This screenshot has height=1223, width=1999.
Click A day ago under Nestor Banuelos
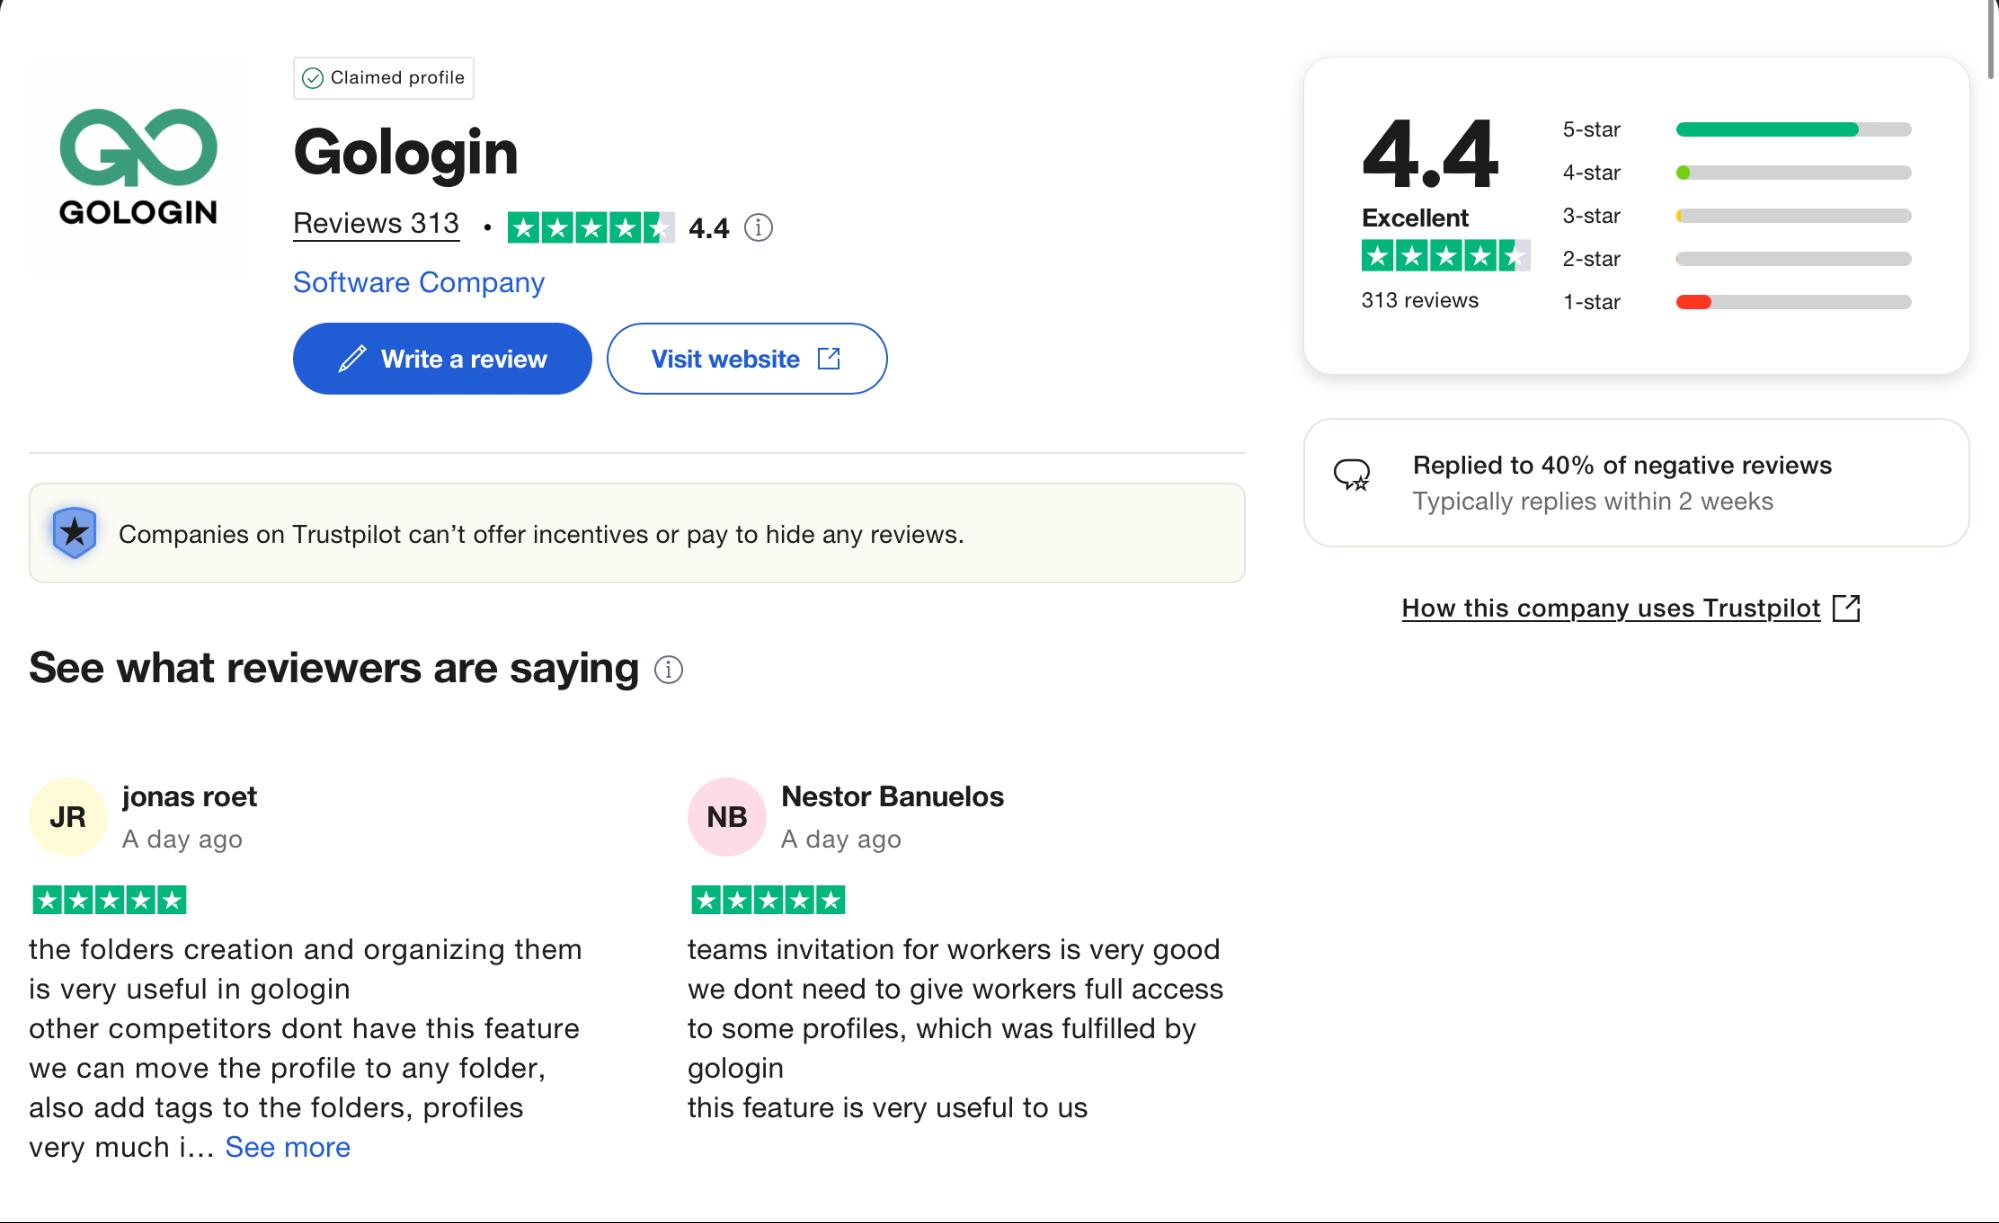841,839
